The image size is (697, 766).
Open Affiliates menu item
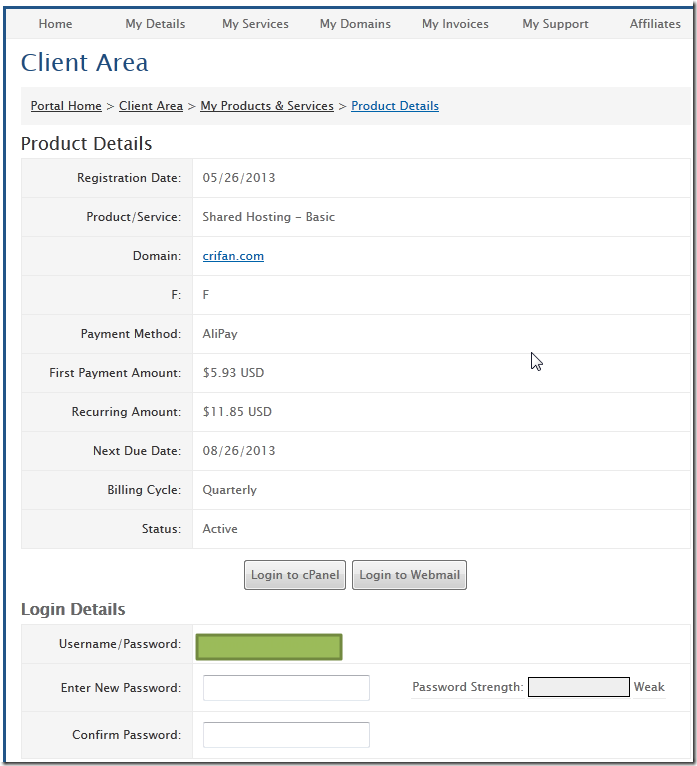point(655,24)
